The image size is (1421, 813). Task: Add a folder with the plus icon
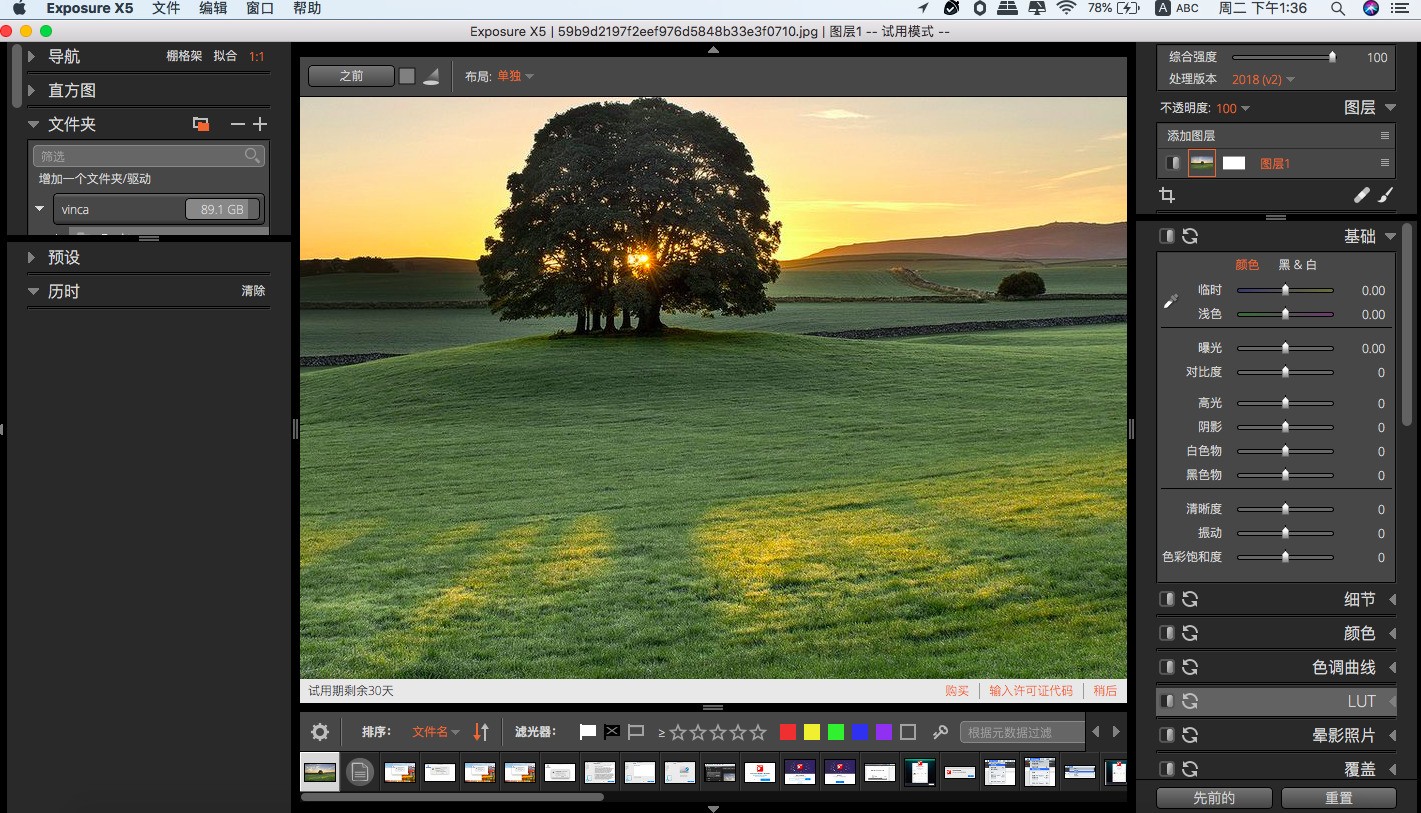click(x=260, y=124)
